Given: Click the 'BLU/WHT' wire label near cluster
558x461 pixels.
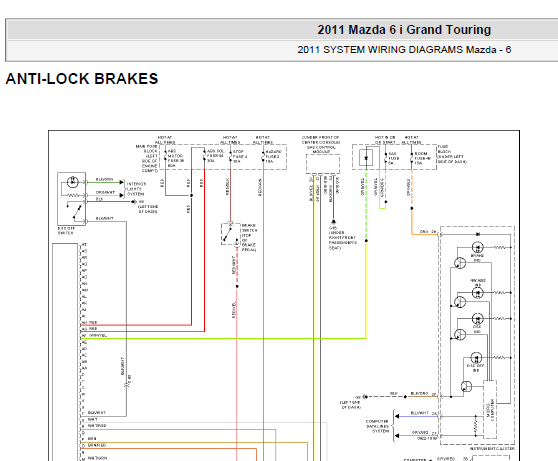Looking at the screenshot, I should 419,413.
